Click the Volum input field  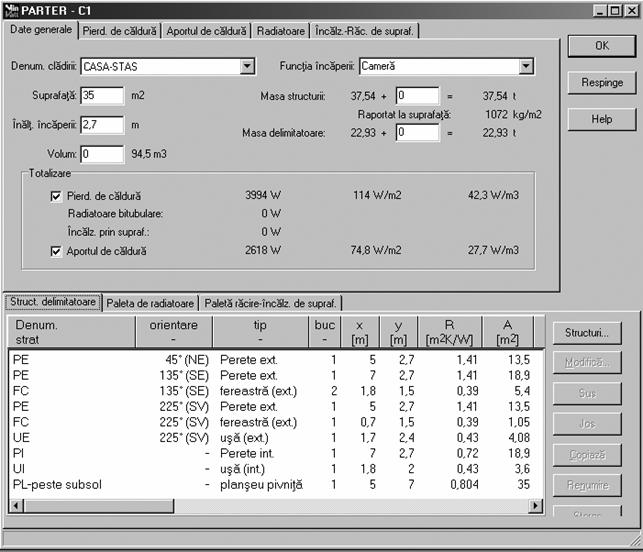point(102,154)
